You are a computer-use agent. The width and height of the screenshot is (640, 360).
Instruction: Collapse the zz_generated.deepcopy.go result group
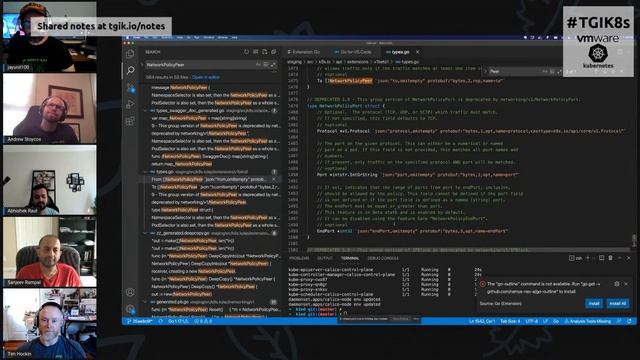point(146,233)
